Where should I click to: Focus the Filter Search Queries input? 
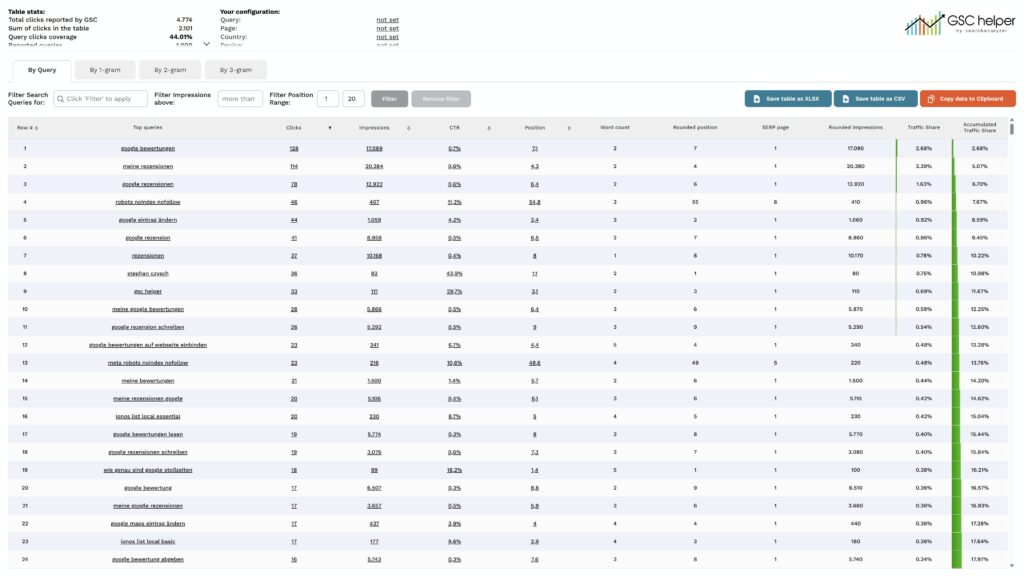(x=101, y=99)
